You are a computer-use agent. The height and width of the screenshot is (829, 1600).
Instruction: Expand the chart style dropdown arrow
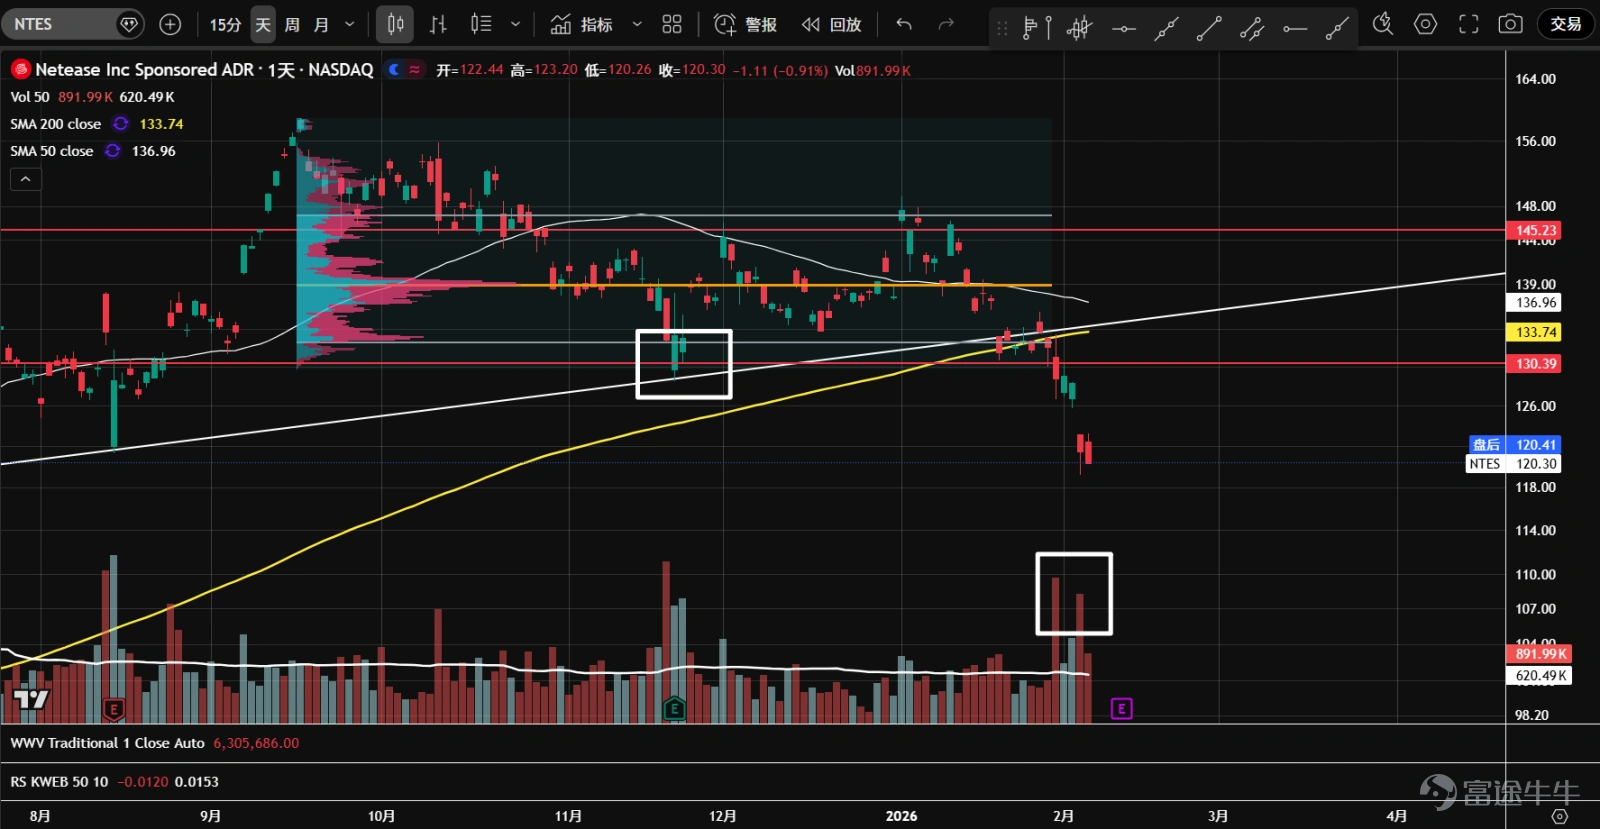(515, 24)
